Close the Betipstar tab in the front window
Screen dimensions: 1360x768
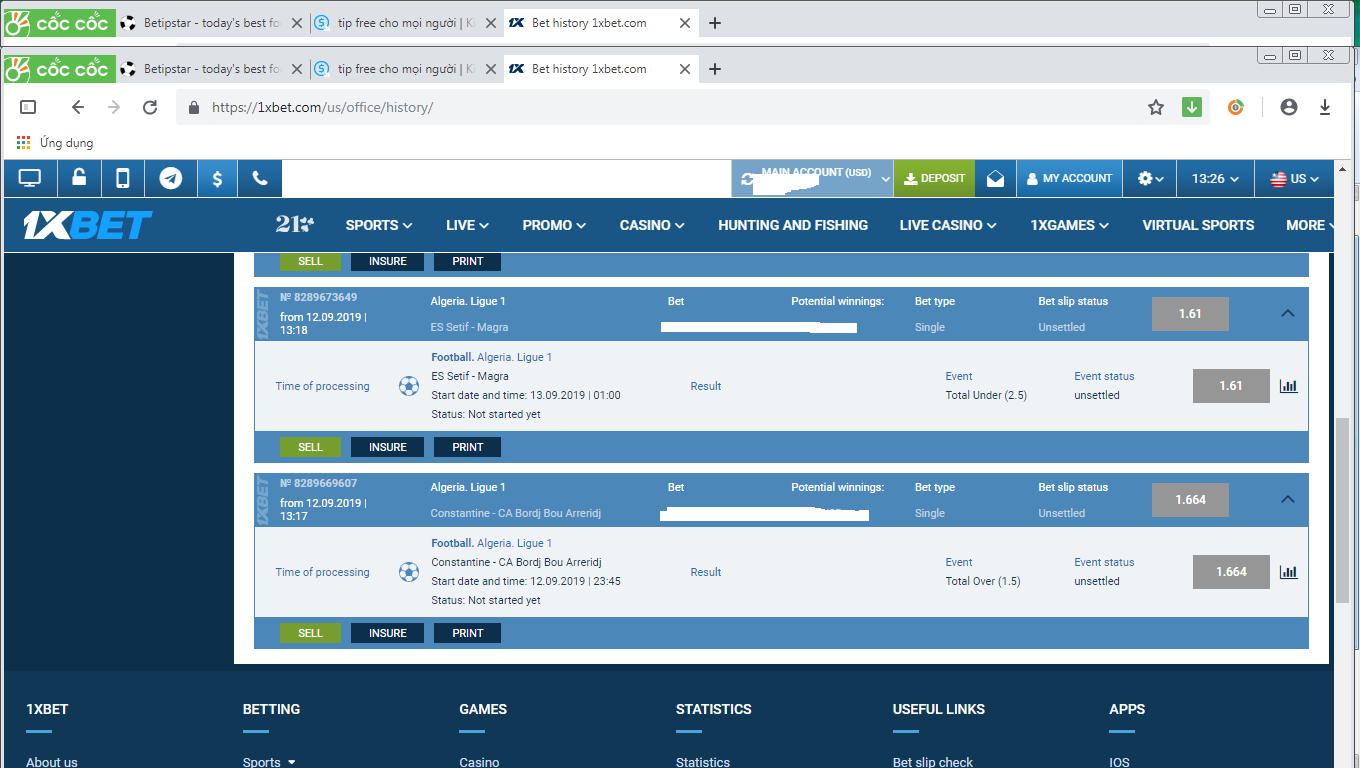pyautogui.click(x=297, y=69)
